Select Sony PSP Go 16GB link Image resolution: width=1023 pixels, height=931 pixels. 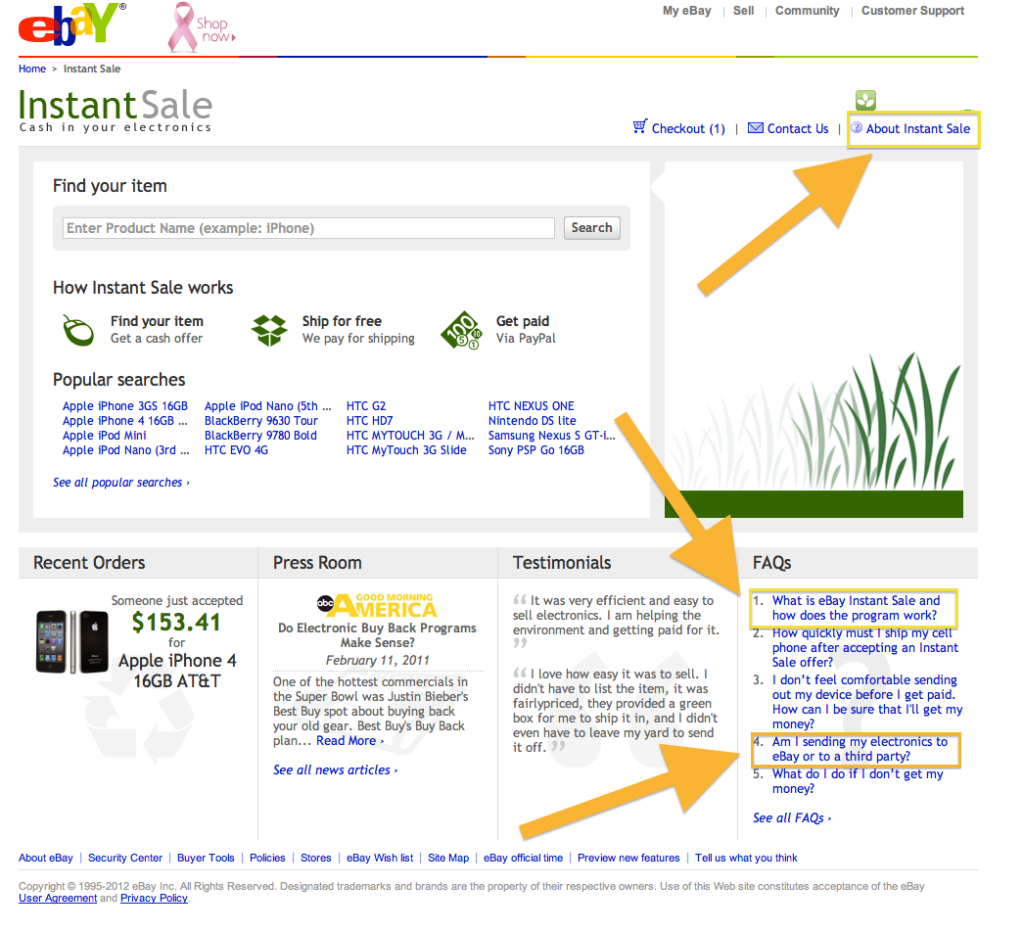click(x=536, y=450)
